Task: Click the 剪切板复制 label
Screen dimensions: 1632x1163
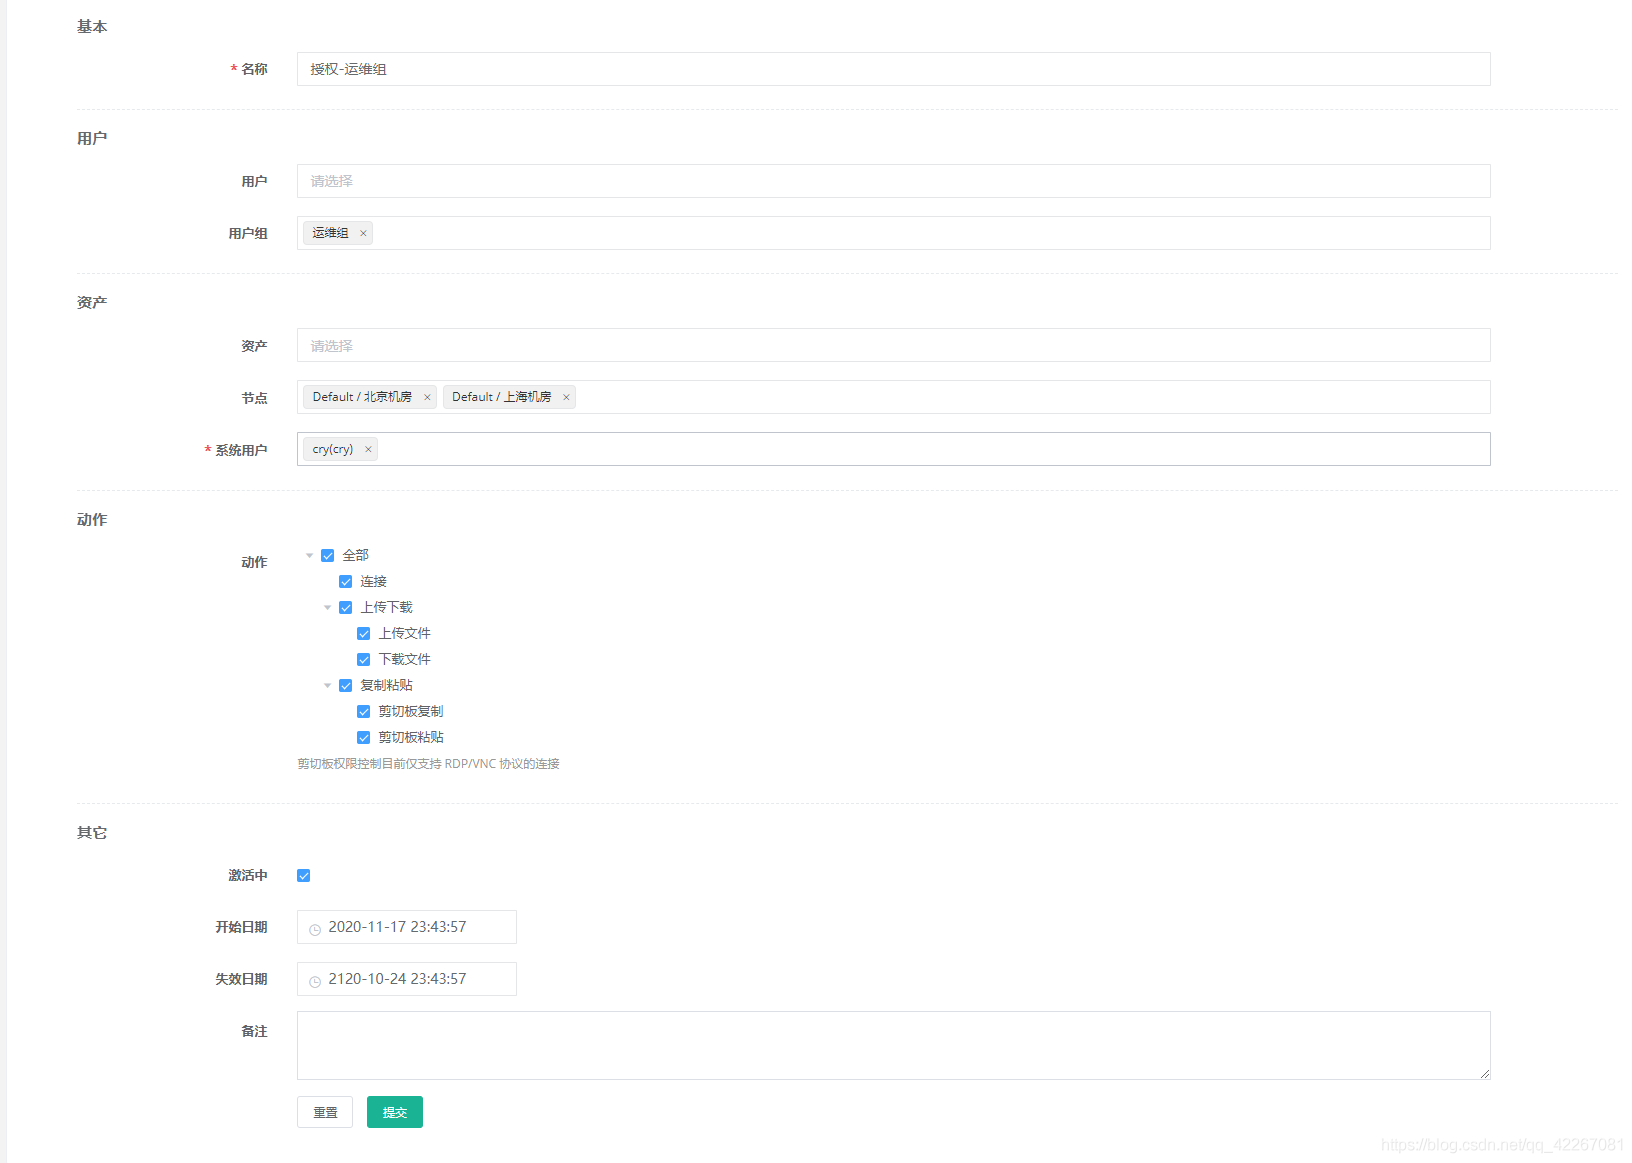Action: pos(411,711)
